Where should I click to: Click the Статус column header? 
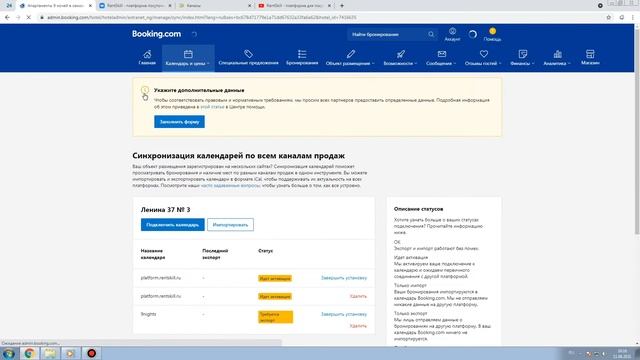click(265, 251)
